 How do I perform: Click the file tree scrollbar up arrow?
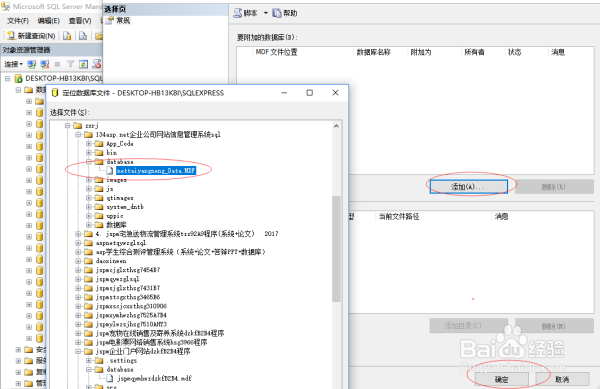336,126
